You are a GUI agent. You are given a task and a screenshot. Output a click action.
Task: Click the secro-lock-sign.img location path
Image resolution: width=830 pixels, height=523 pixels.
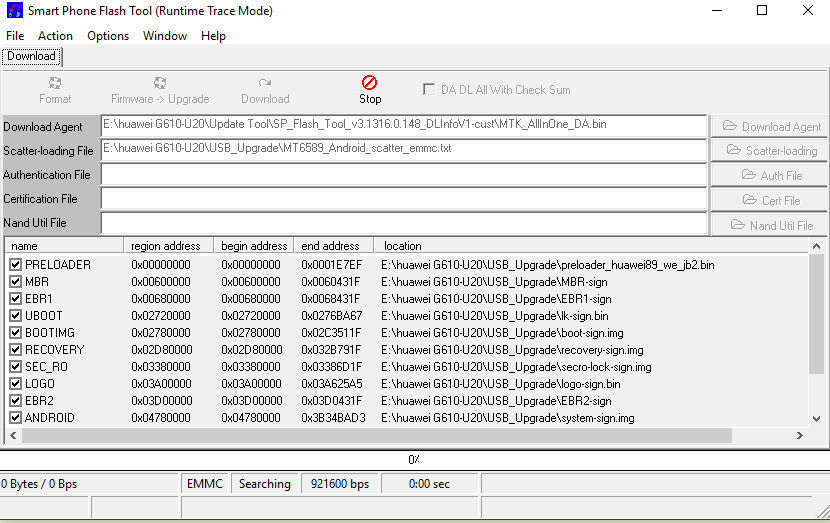[x=516, y=366]
